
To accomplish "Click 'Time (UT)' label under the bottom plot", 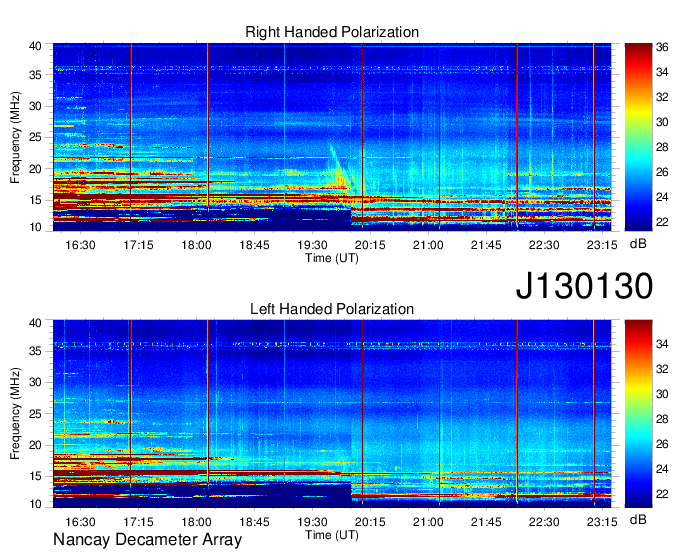I will point(332,535).
